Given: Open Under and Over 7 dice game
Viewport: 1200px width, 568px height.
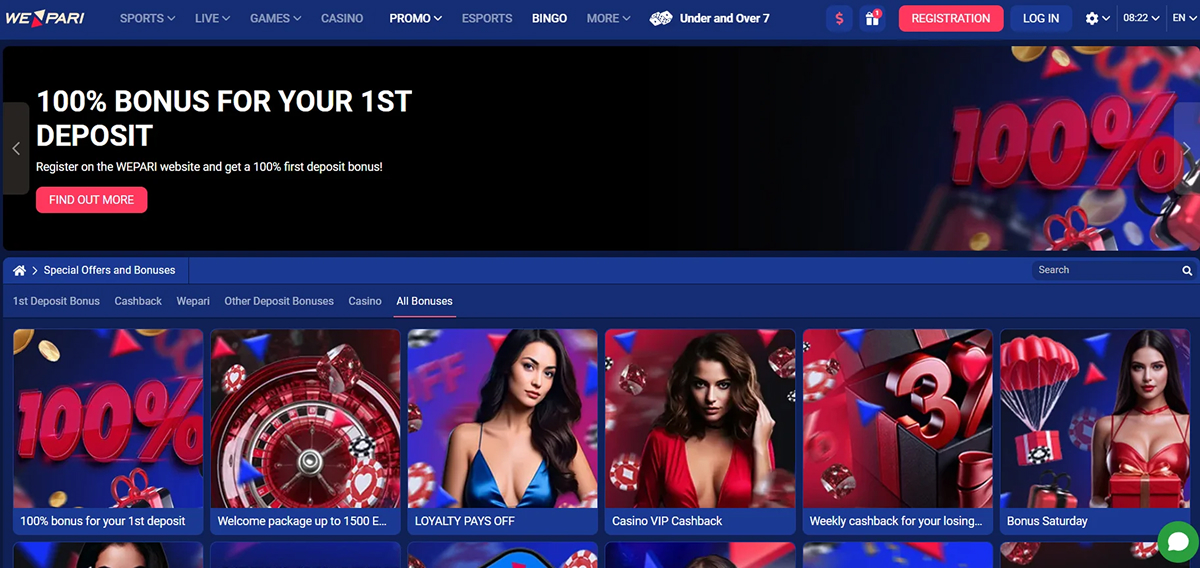Looking at the screenshot, I should (x=710, y=18).
